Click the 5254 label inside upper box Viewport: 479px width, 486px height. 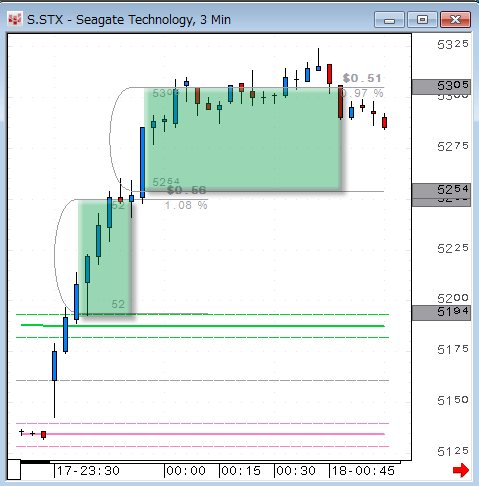[166, 182]
